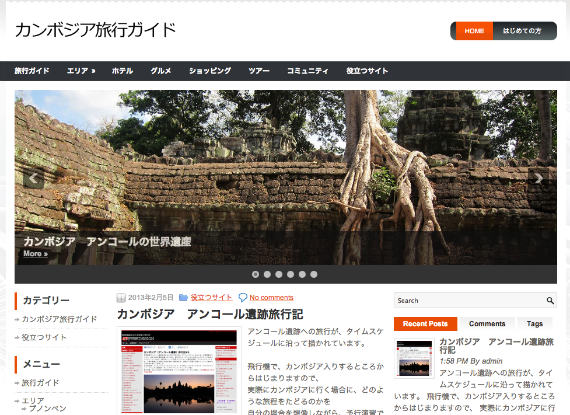
Task: Open ショッピング in the navigation bar
Action: [x=210, y=71]
